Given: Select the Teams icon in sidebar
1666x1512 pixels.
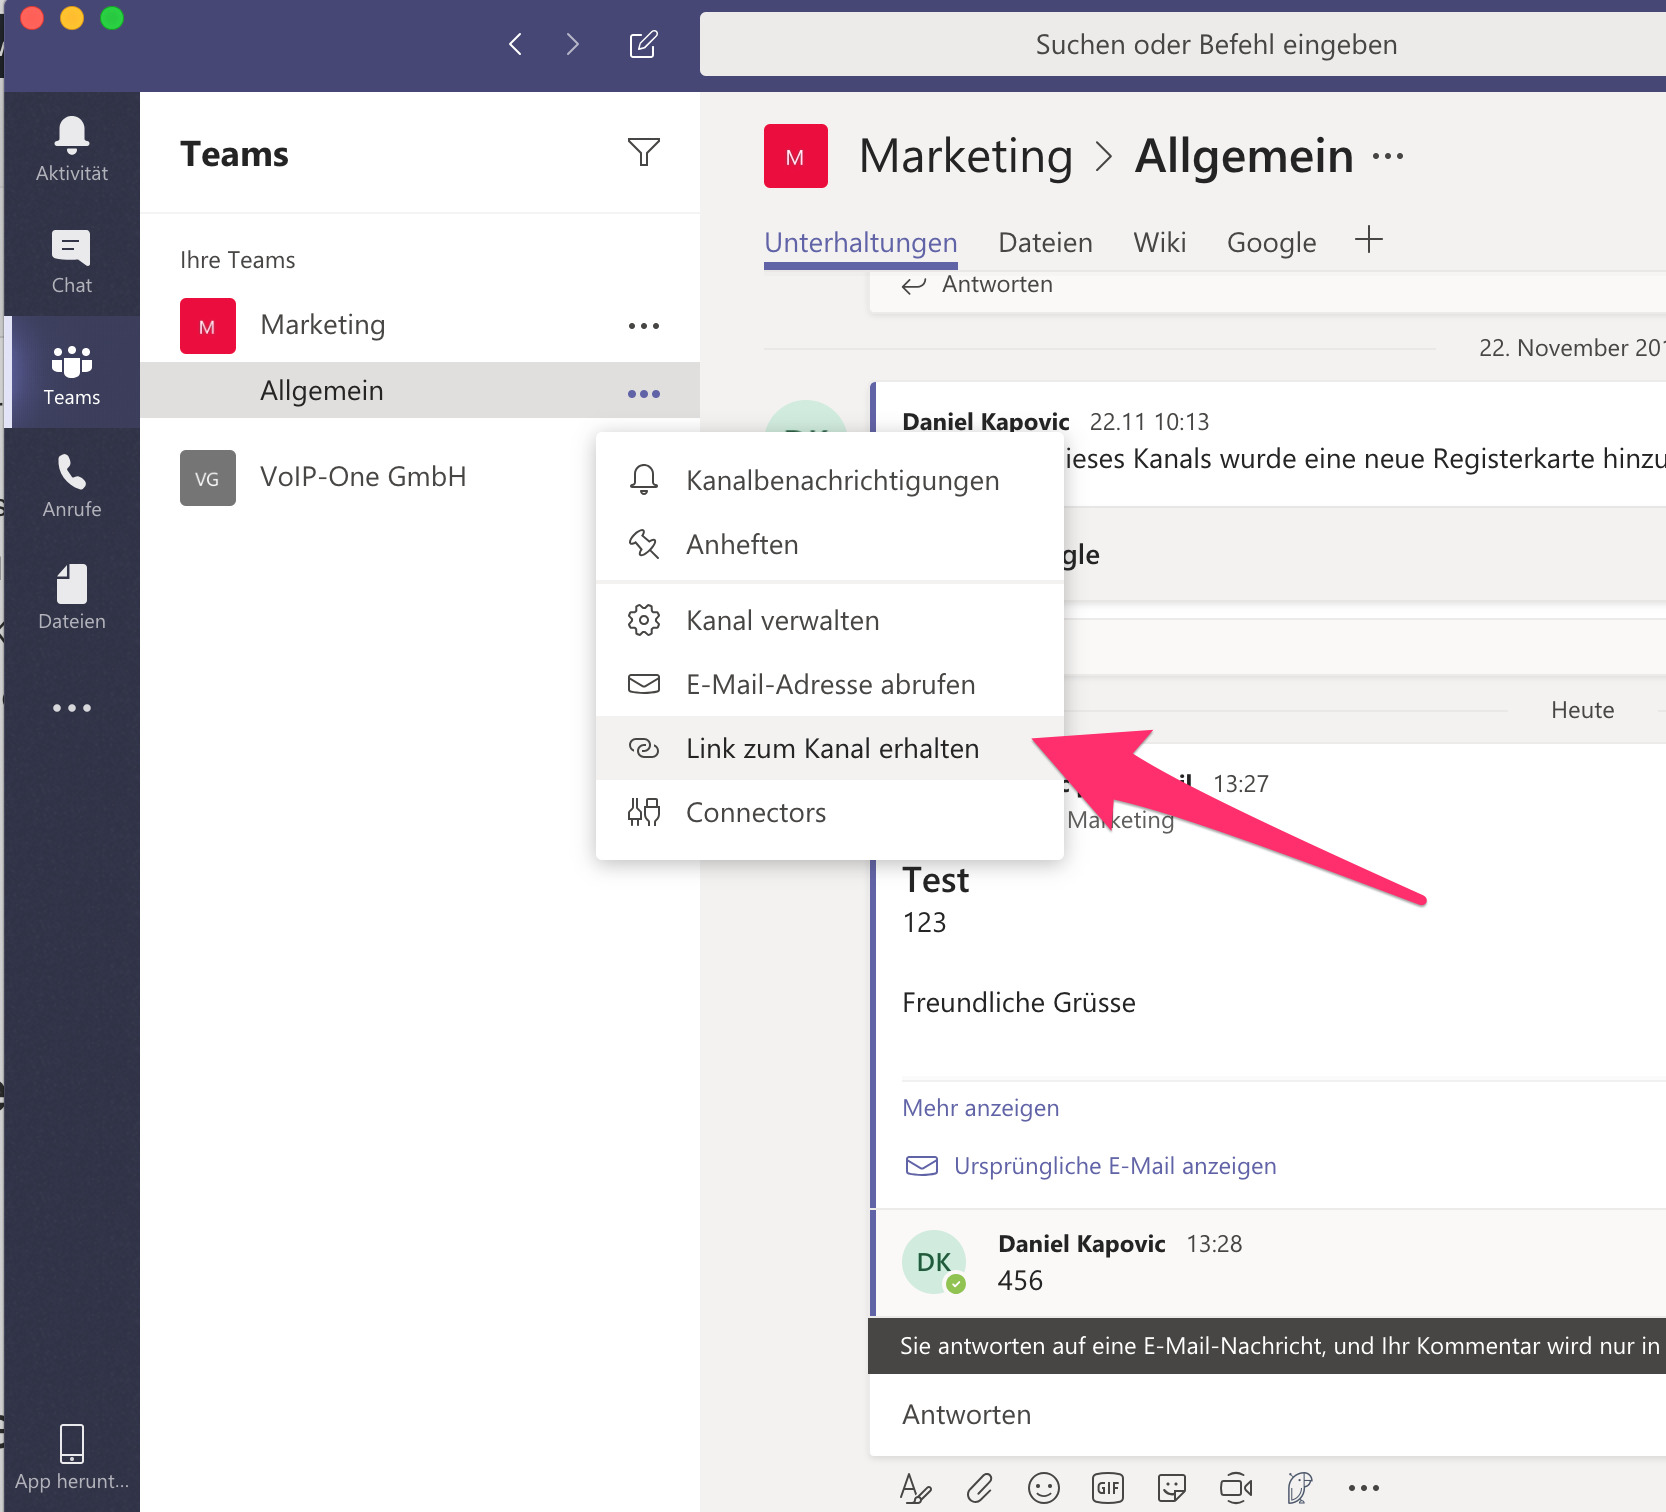Looking at the screenshot, I should click(x=72, y=373).
